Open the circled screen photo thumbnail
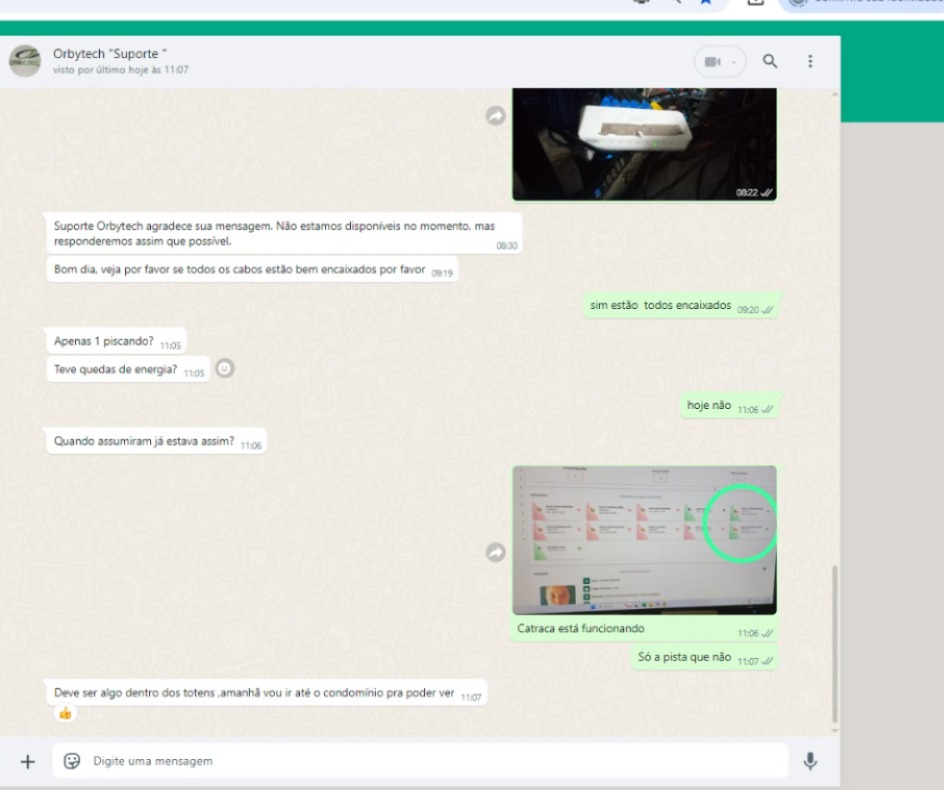Viewport: 944px width, 790px height. [644, 540]
